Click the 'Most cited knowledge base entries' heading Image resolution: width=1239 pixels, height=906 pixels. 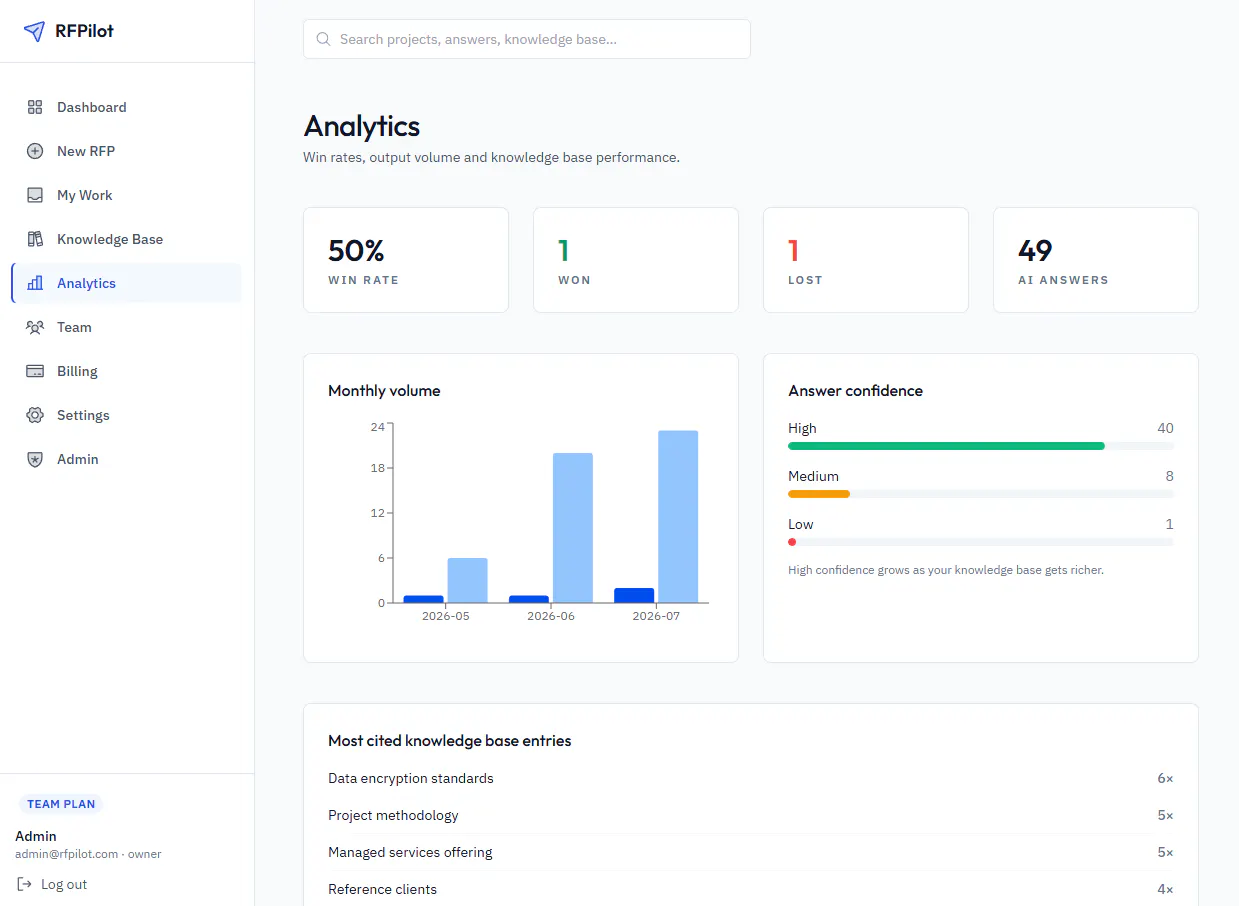450,741
